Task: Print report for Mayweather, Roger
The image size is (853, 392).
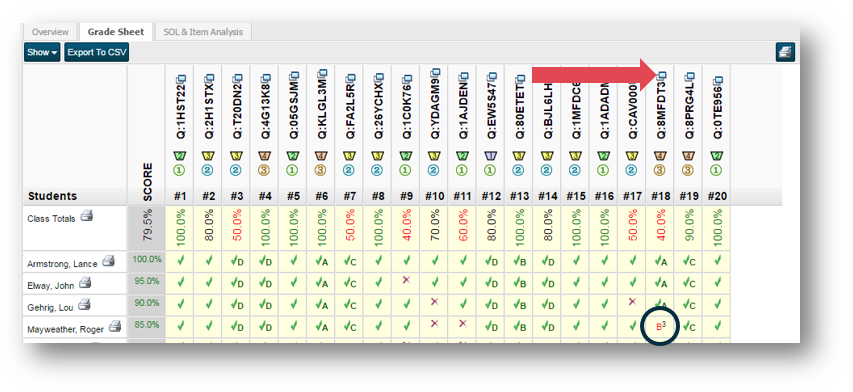Action: (115, 326)
